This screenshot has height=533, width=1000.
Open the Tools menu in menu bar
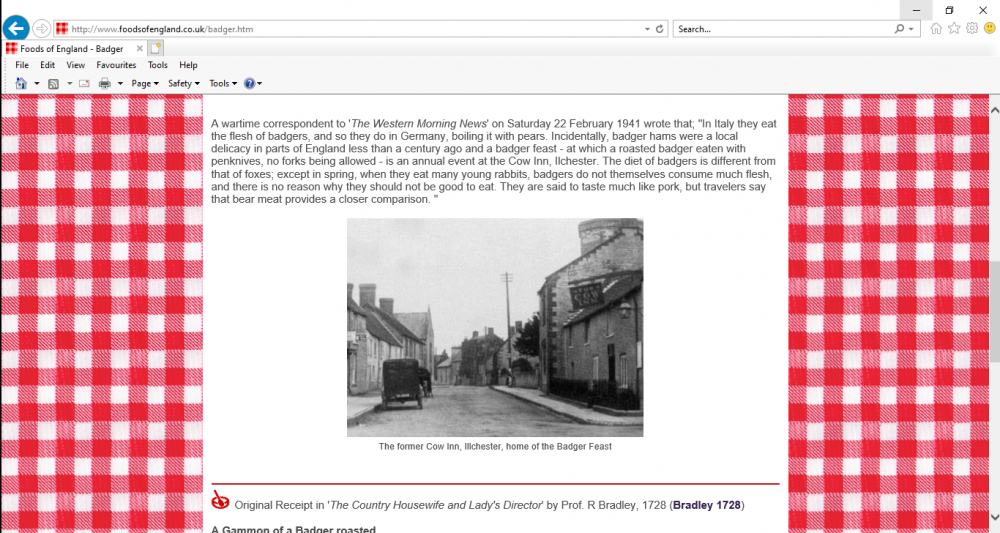[x=158, y=65]
